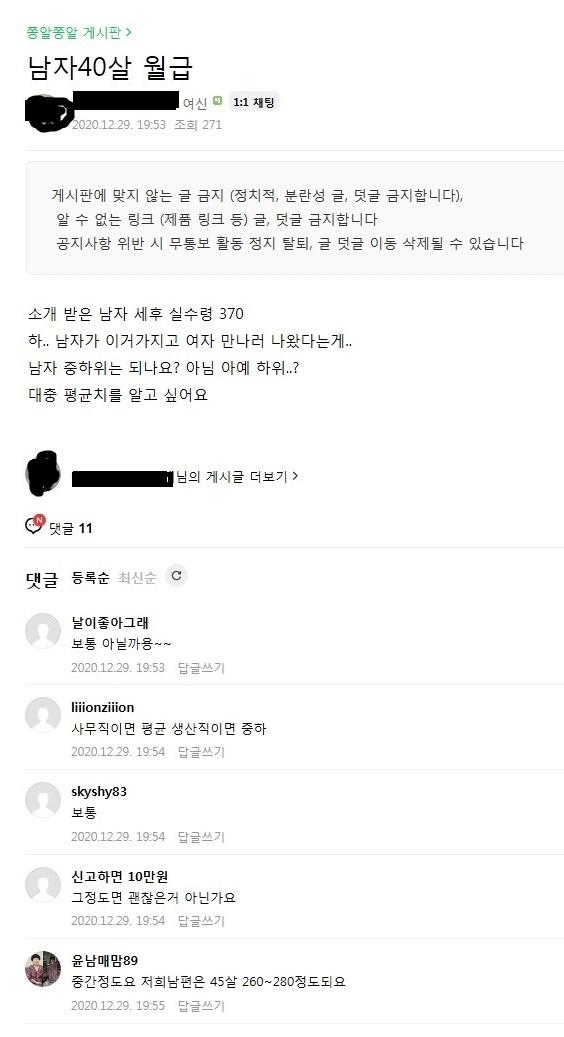Open the 쫑알쫑알 게시판 board link

pos(79,32)
